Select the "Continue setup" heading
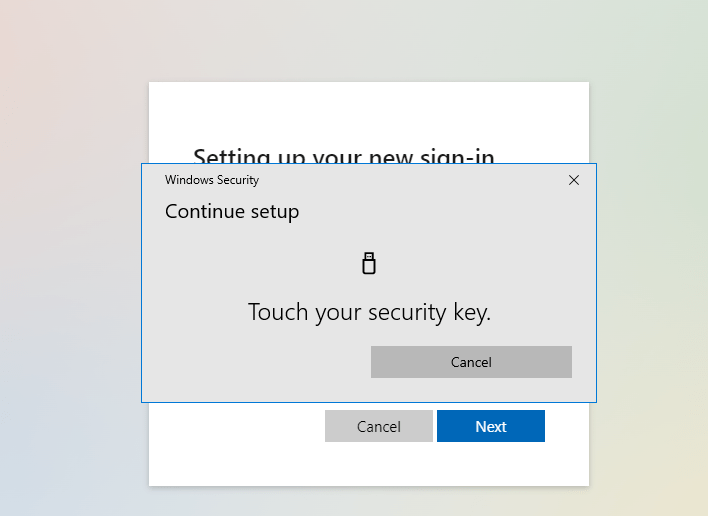The image size is (708, 516). (232, 211)
